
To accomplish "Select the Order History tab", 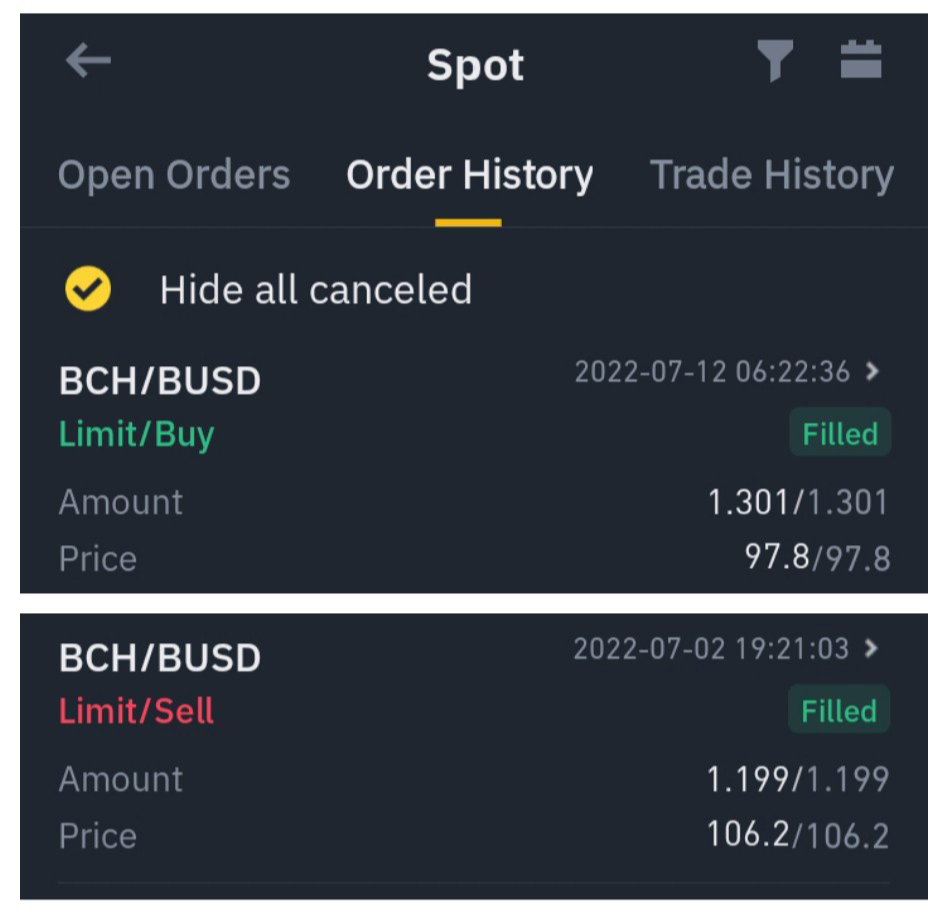I will pyautogui.click(x=469, y=175).
